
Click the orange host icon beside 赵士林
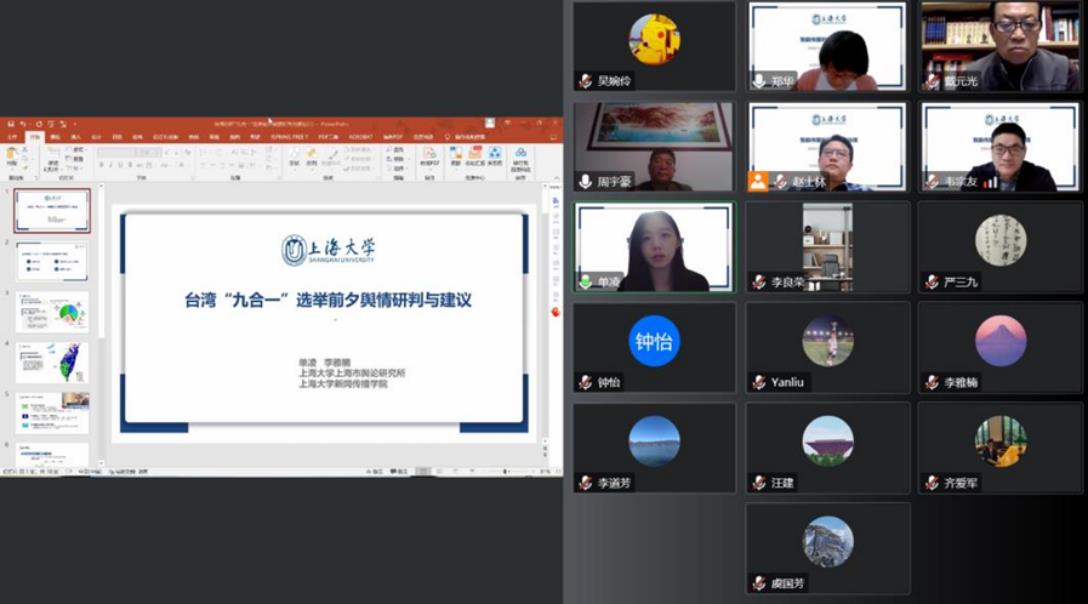click(758, 181)
